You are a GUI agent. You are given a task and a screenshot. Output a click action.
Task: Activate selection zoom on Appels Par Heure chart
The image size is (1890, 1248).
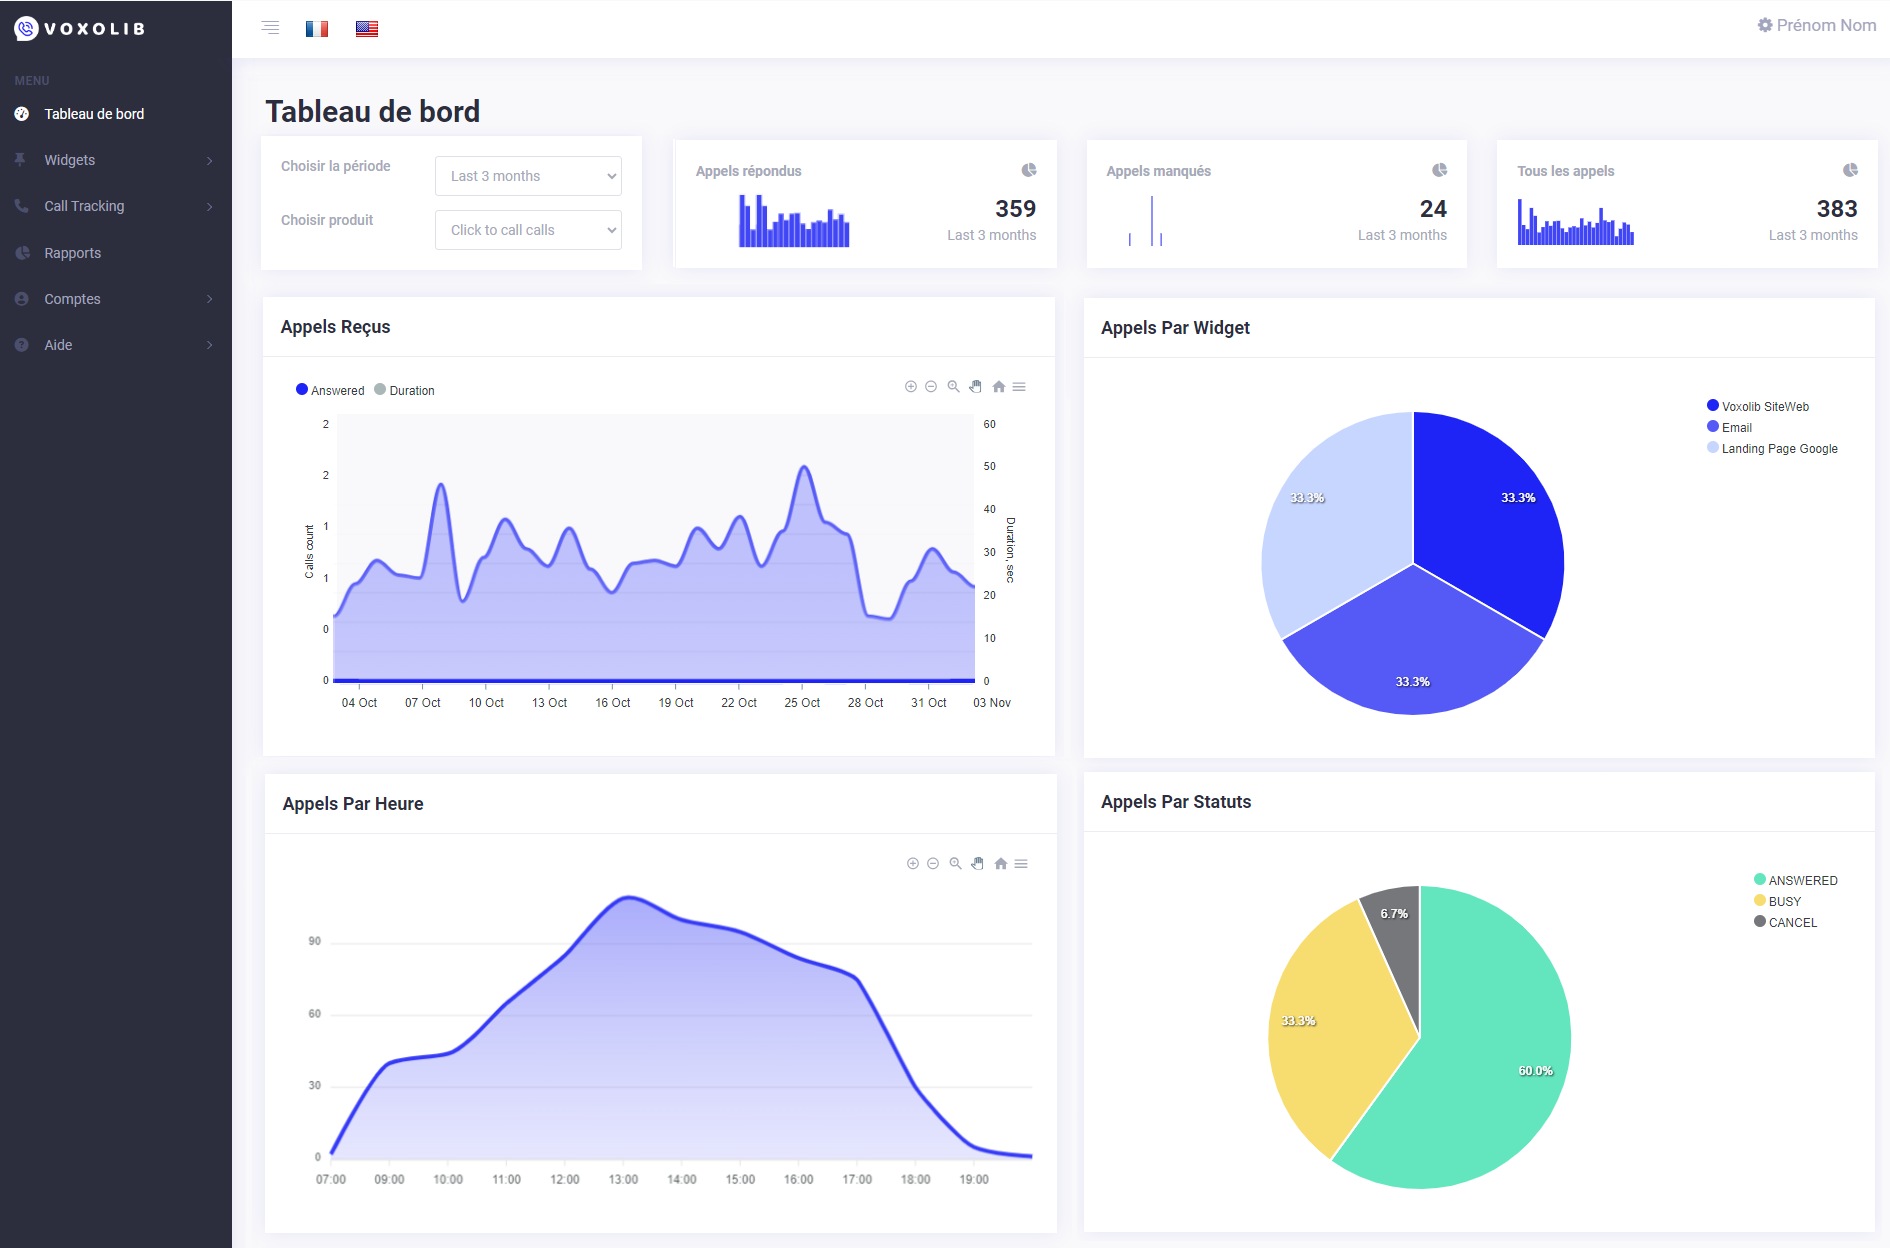955,864
